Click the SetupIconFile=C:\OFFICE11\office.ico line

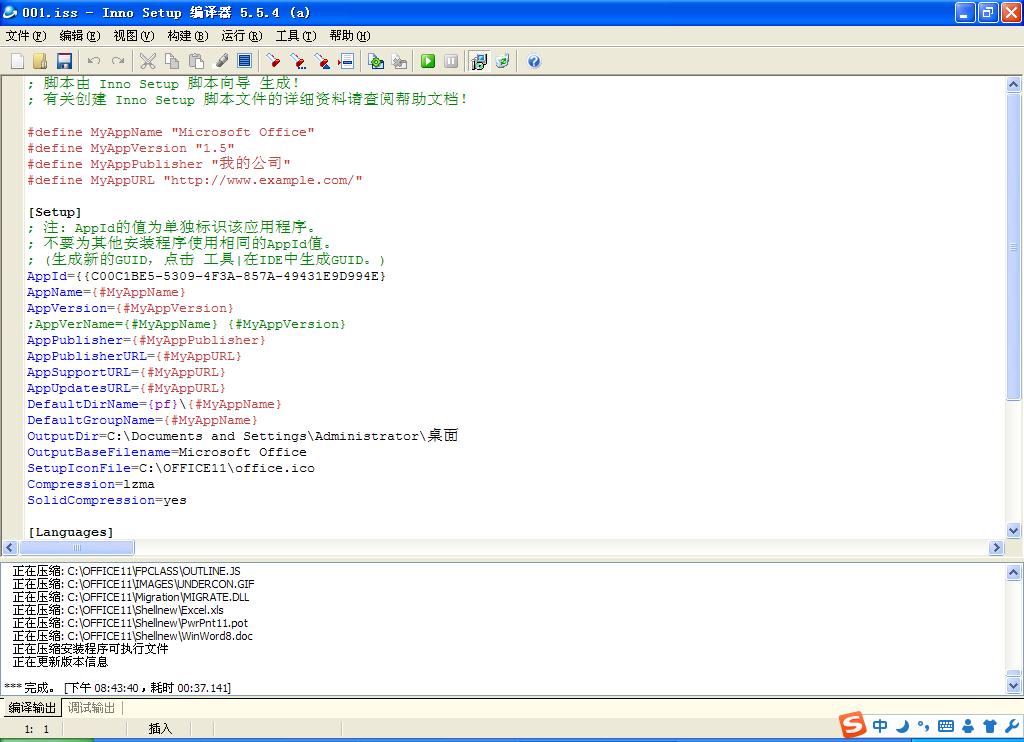pyautogui.click(x=170, y=468)
